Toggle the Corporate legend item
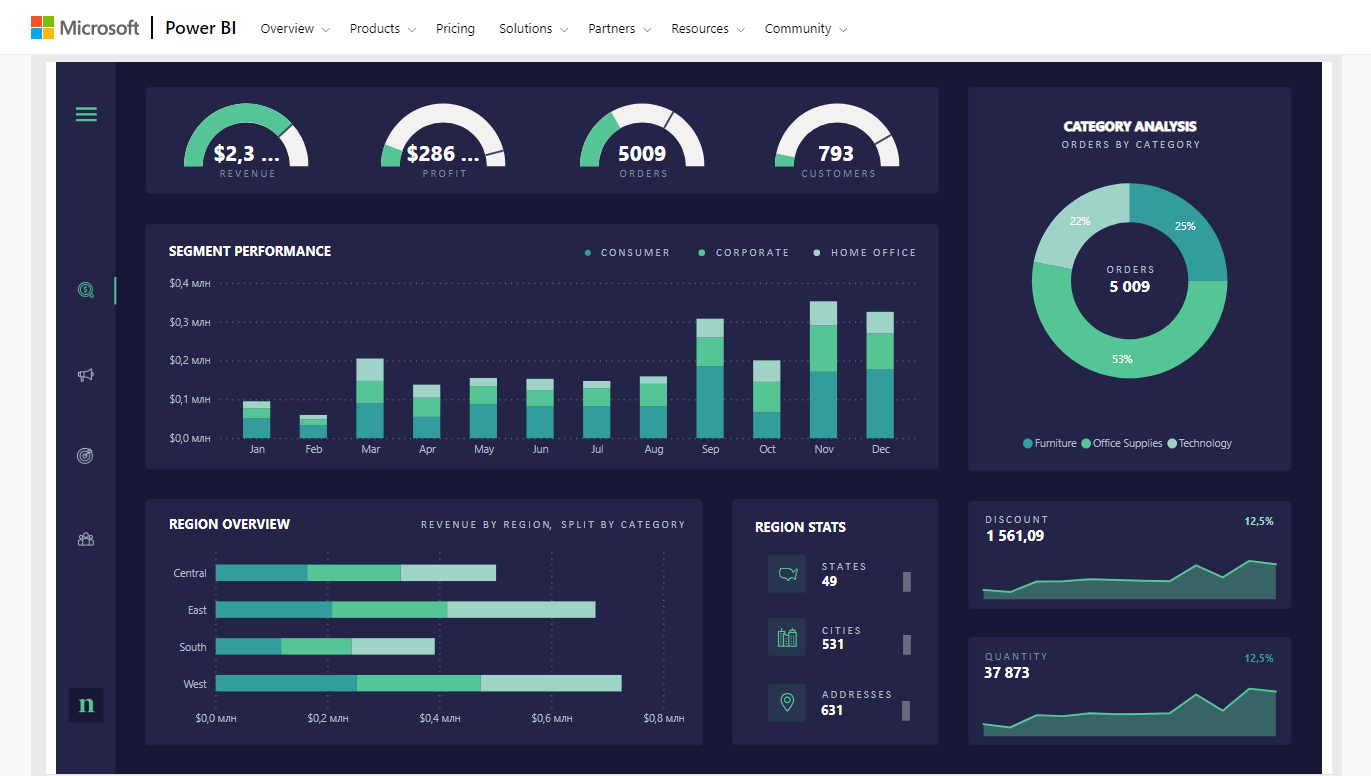 pyautogui.click(x=744, y=253)
